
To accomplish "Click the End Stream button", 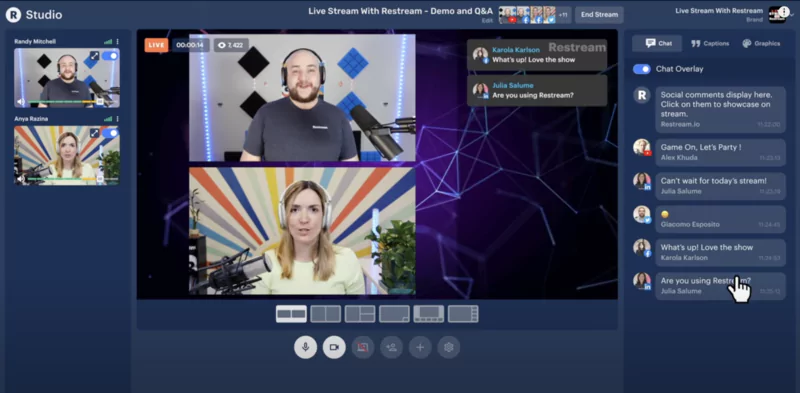I will pos(599,15).
